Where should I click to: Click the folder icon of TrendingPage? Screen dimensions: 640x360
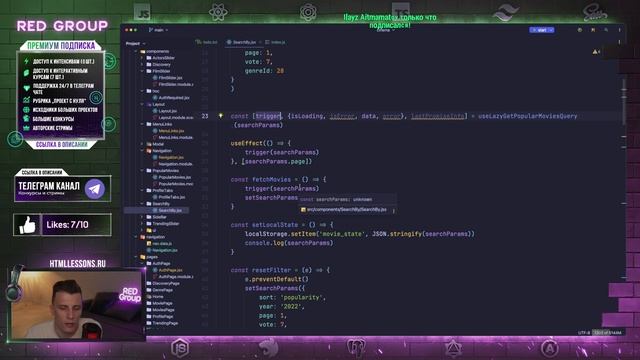pos(149,323)
